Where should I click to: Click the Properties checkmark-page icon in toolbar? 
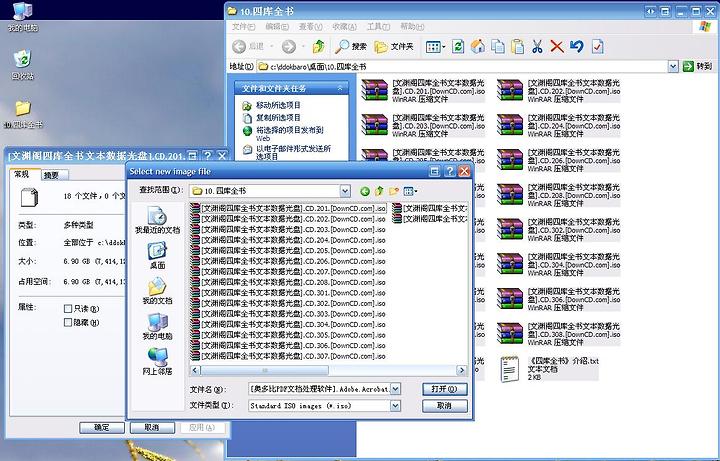coord(597,46)
